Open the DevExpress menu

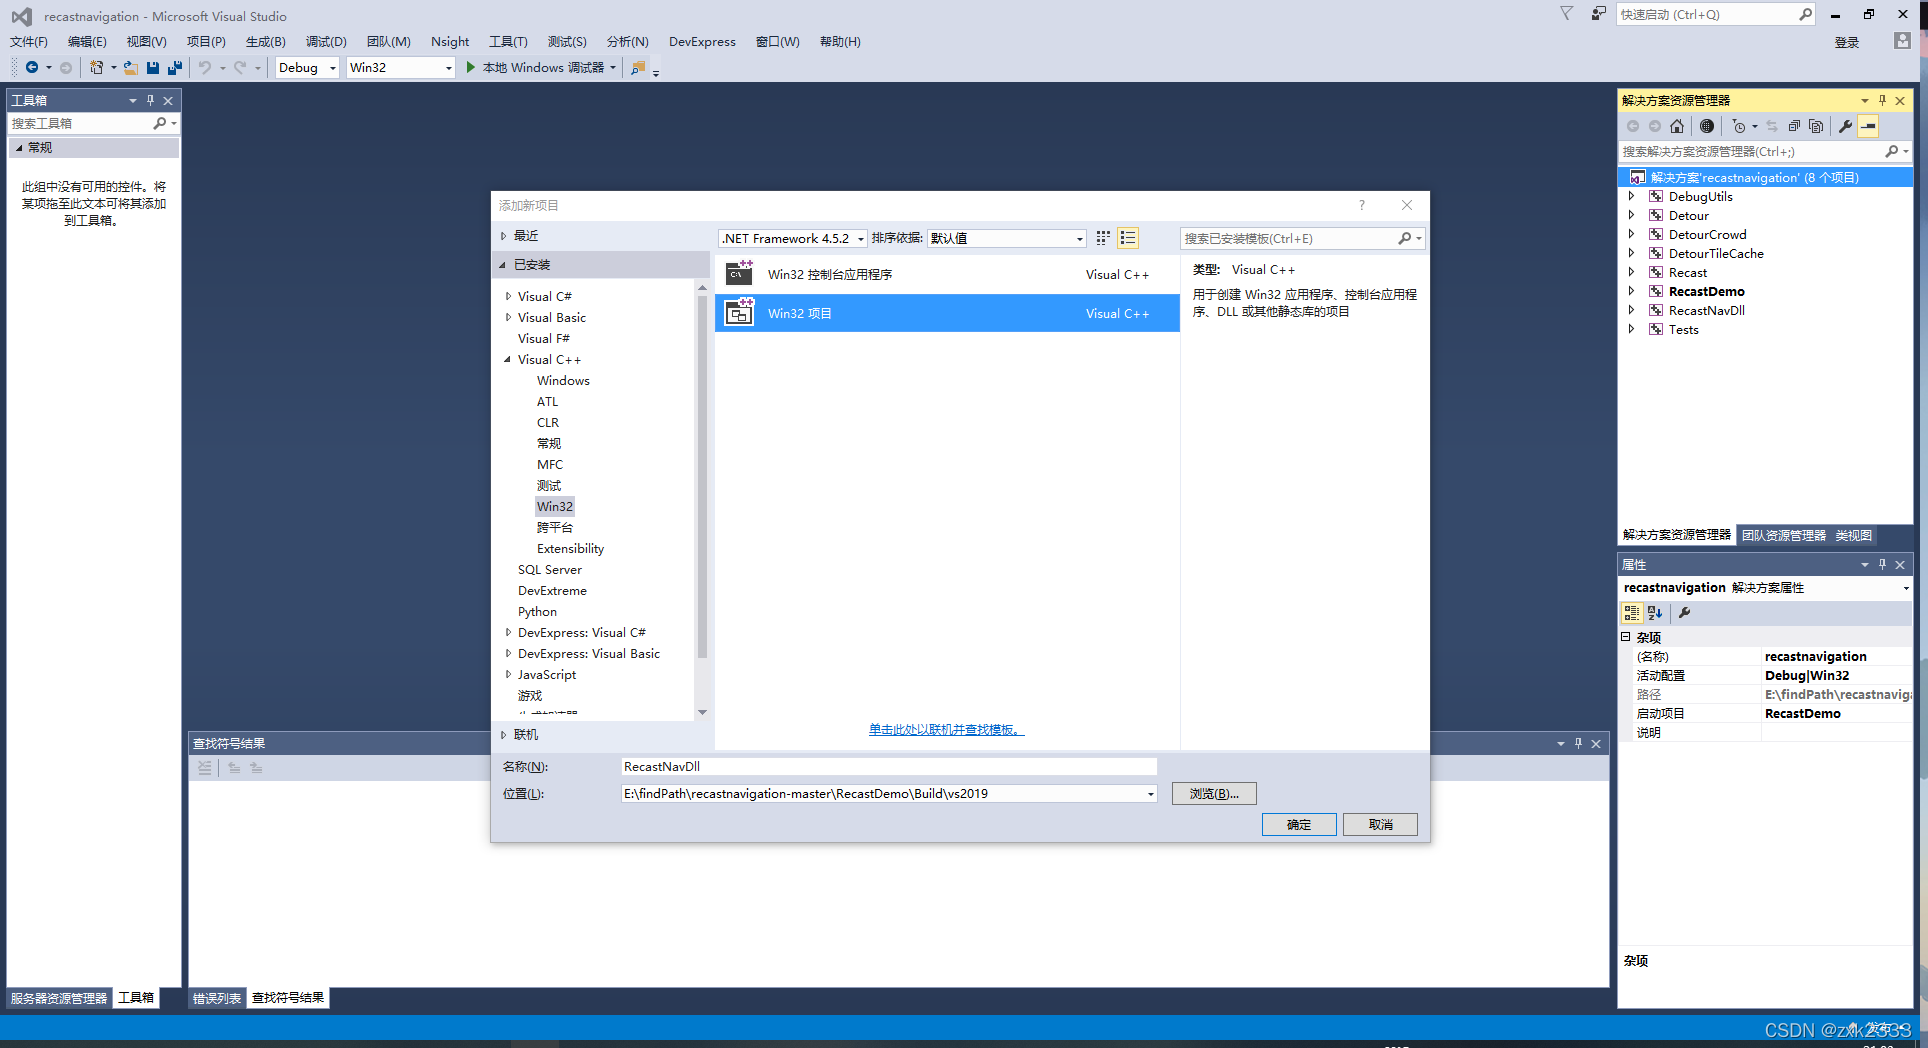tap(702, 41)
